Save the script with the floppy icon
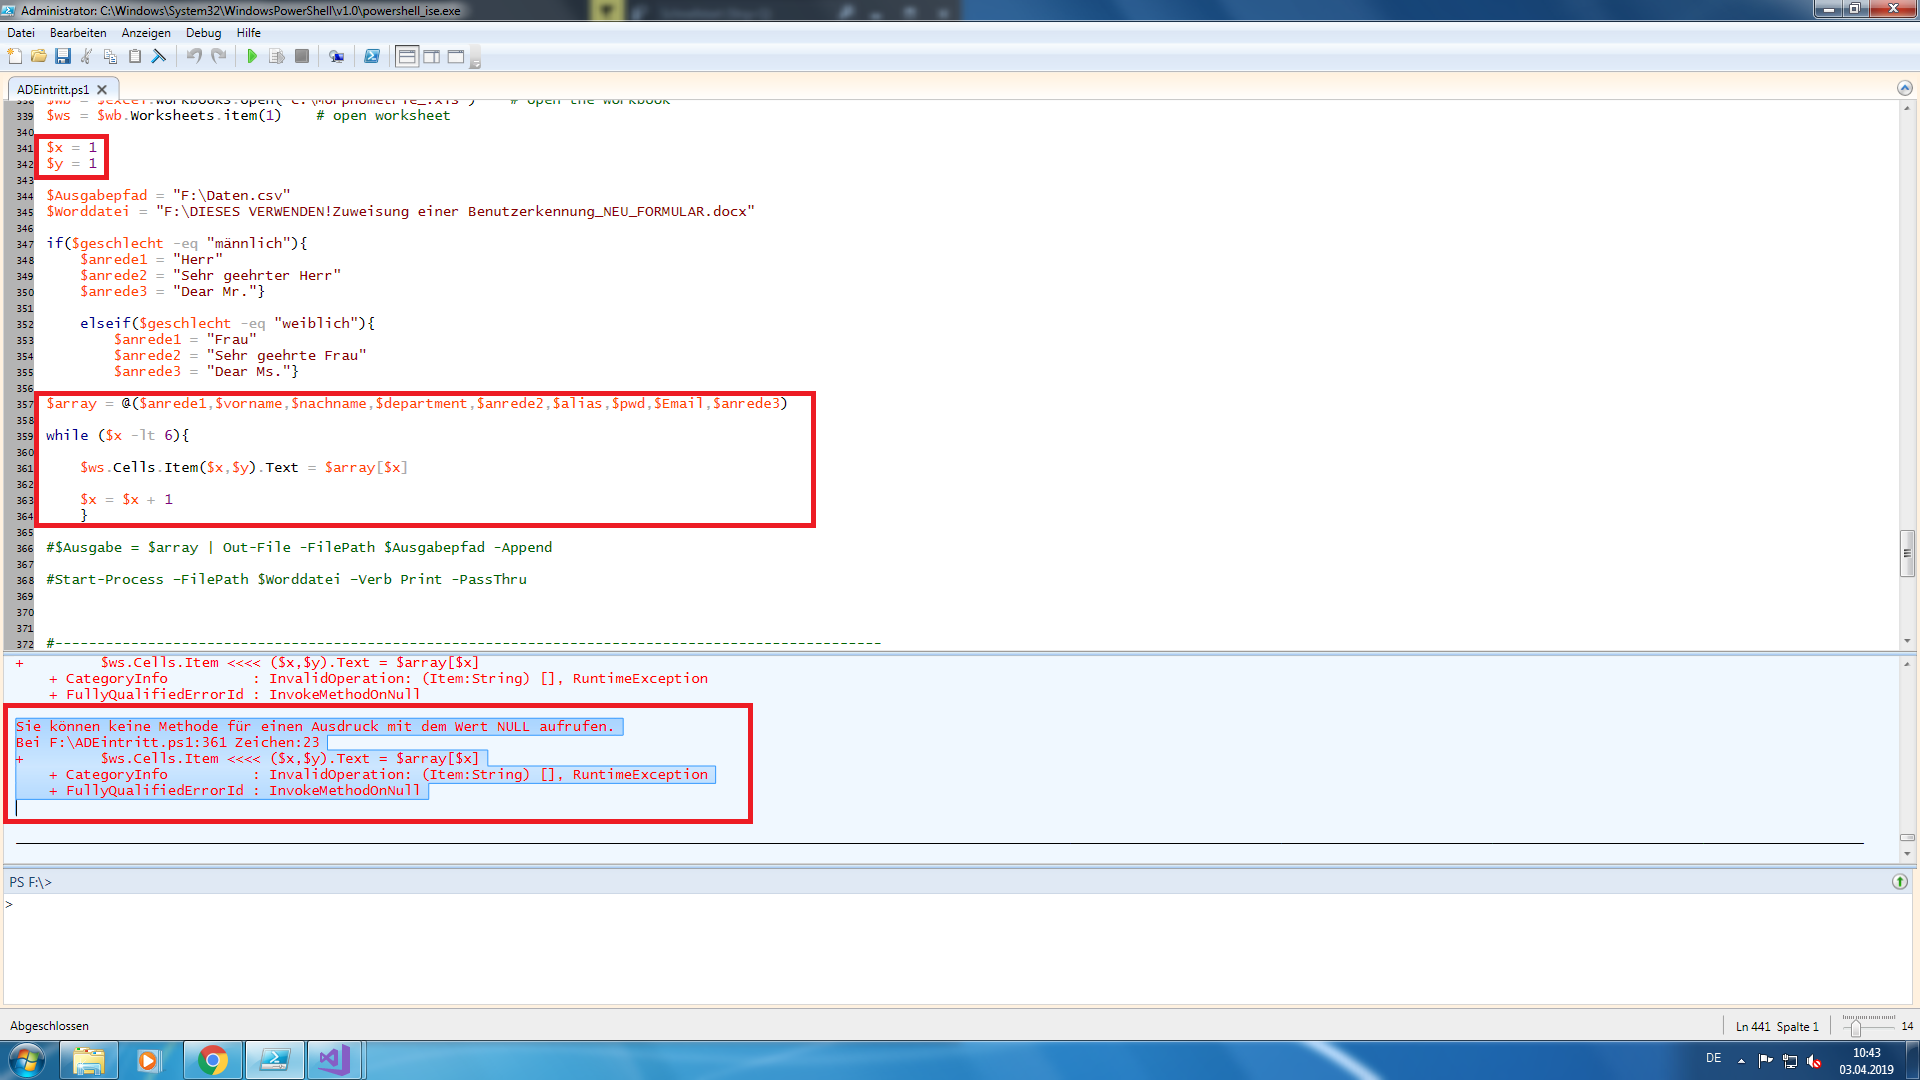 coord(63,57)
